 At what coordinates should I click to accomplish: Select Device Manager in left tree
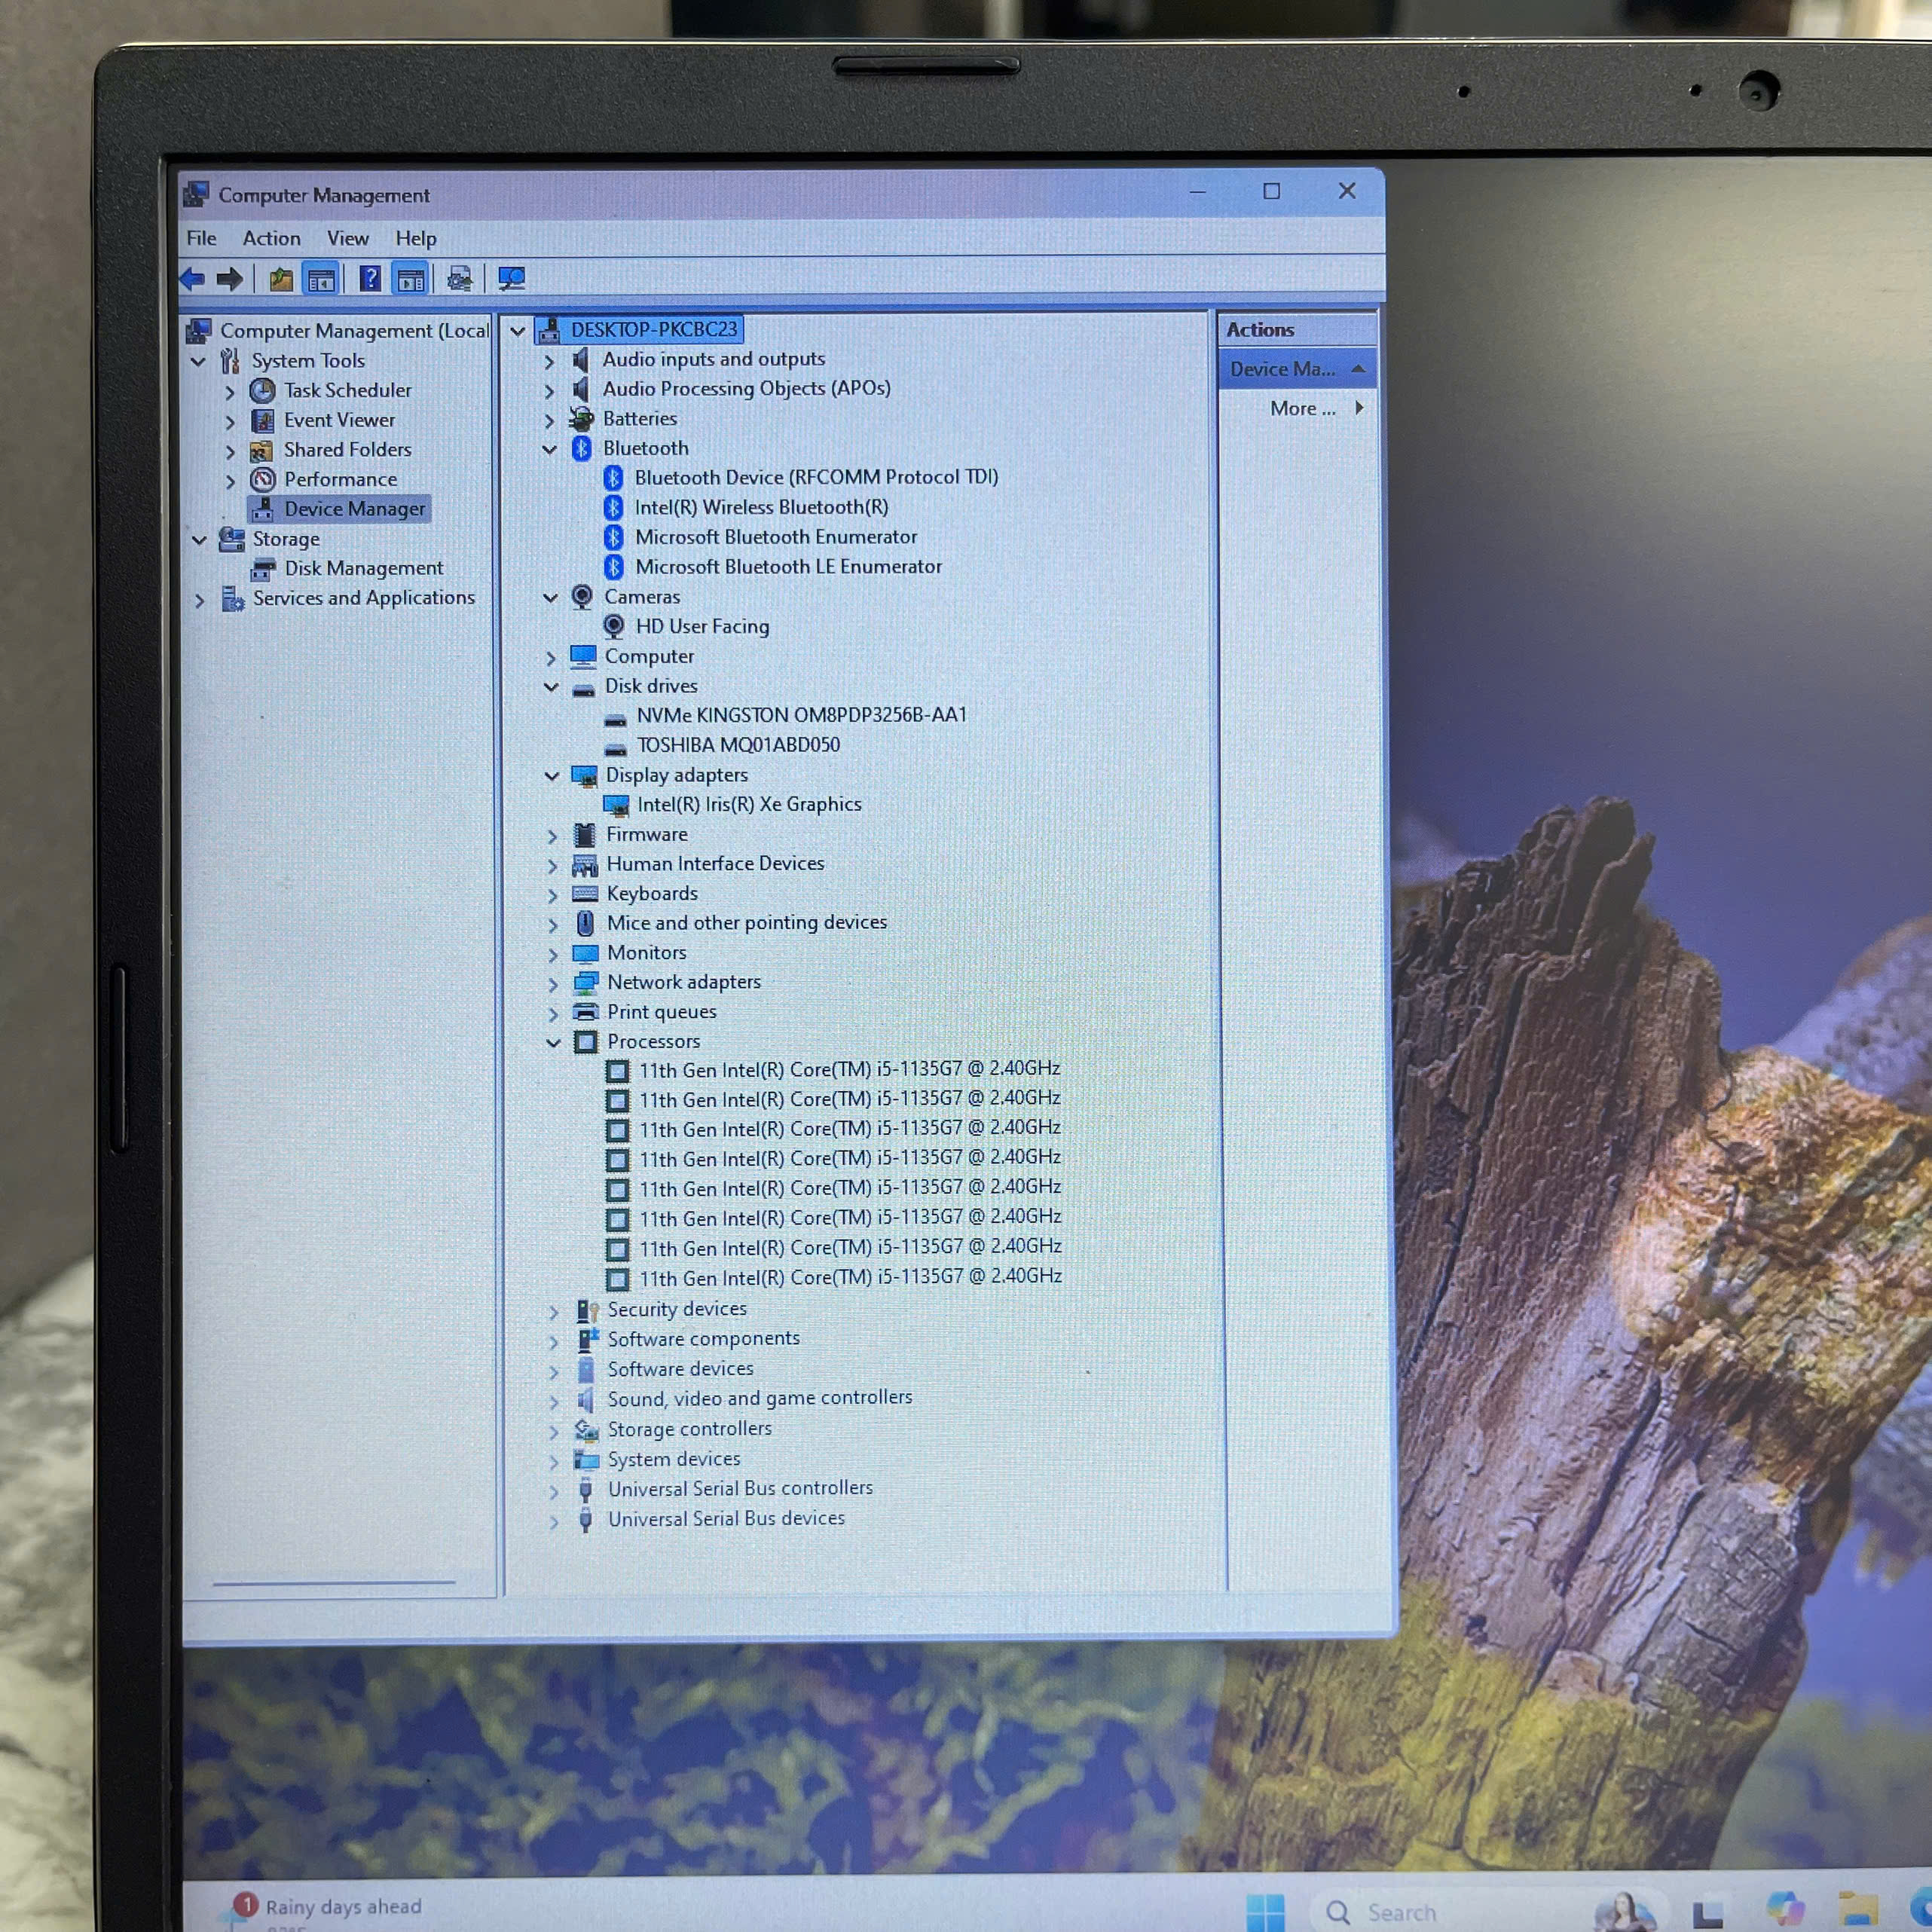[354, 509]
